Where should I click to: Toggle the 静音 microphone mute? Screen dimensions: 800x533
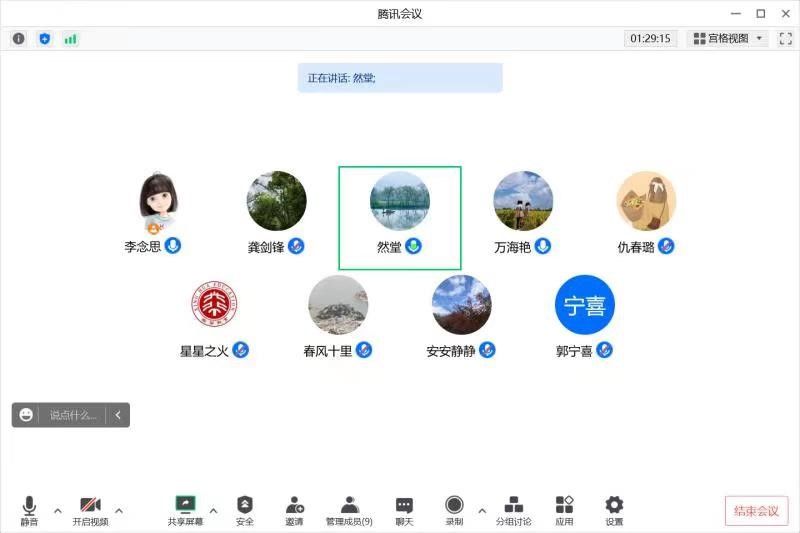point(29,510)
